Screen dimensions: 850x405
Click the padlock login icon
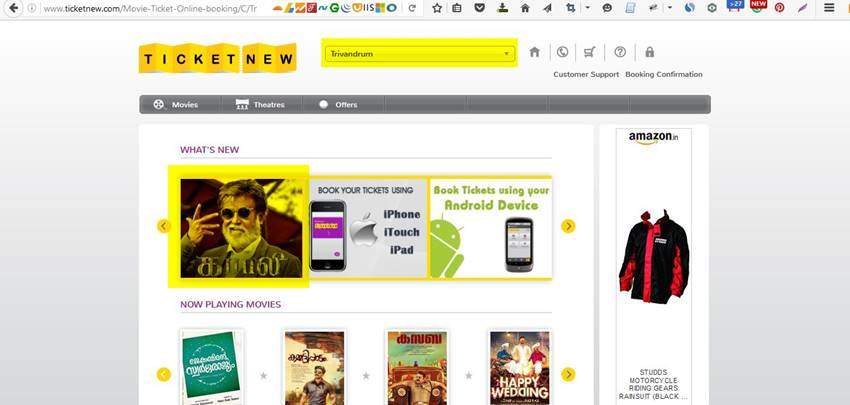[649, 52]
